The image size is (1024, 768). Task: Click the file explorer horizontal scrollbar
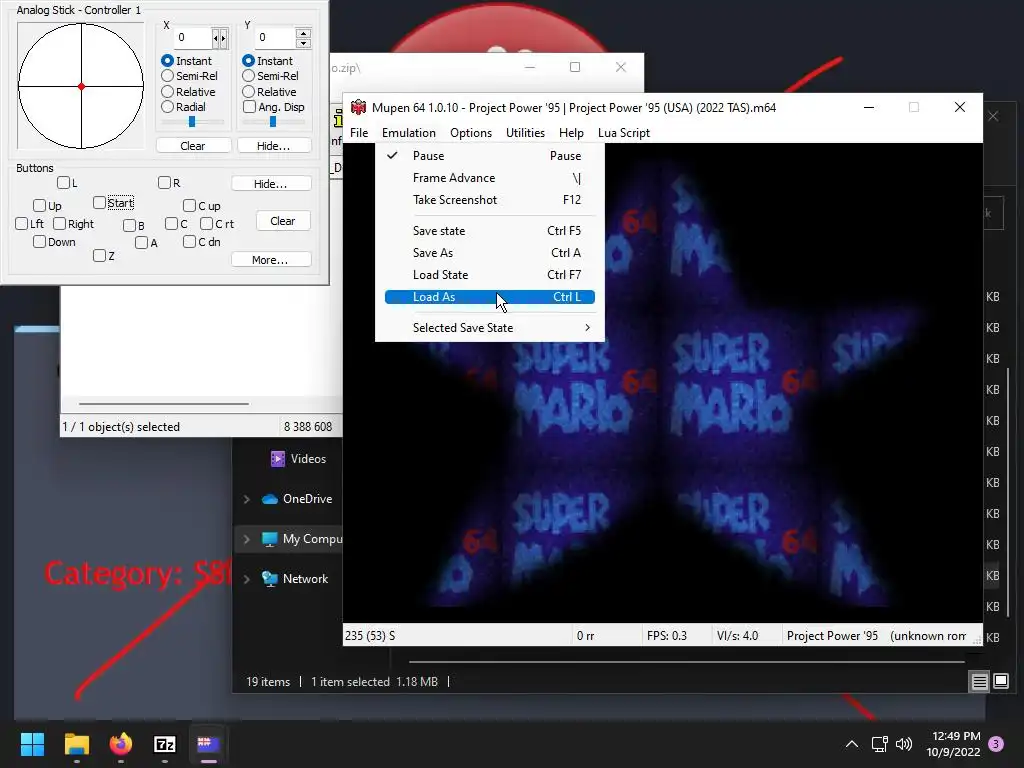(x=686, y=662)
